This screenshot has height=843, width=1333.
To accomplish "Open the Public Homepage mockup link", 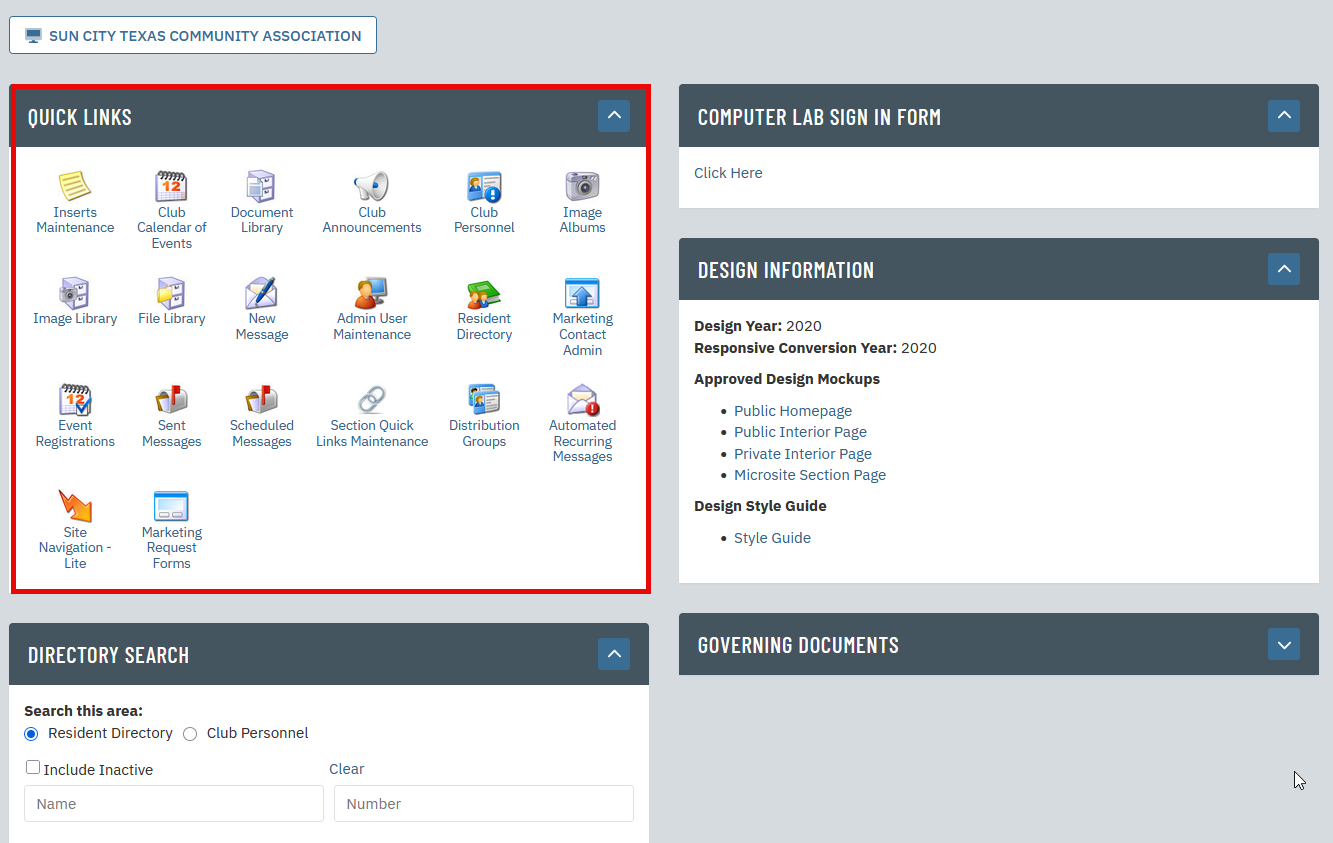I will point(792,410).
